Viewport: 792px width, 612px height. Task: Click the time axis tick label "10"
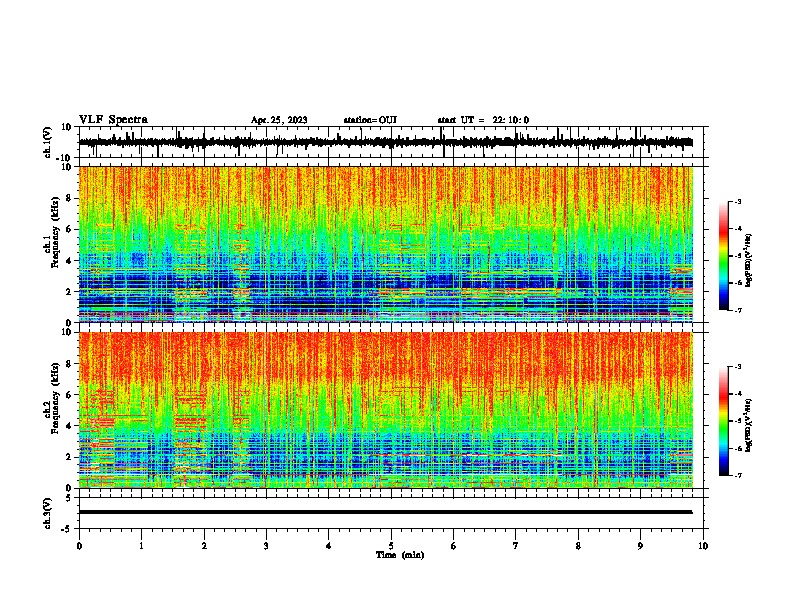(x=703, y=546)
